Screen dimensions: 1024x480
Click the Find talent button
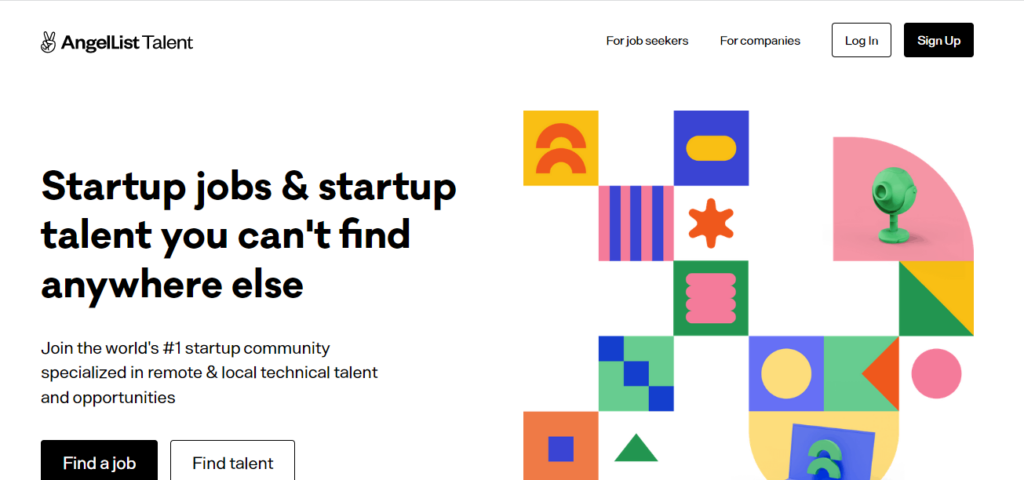232,460
